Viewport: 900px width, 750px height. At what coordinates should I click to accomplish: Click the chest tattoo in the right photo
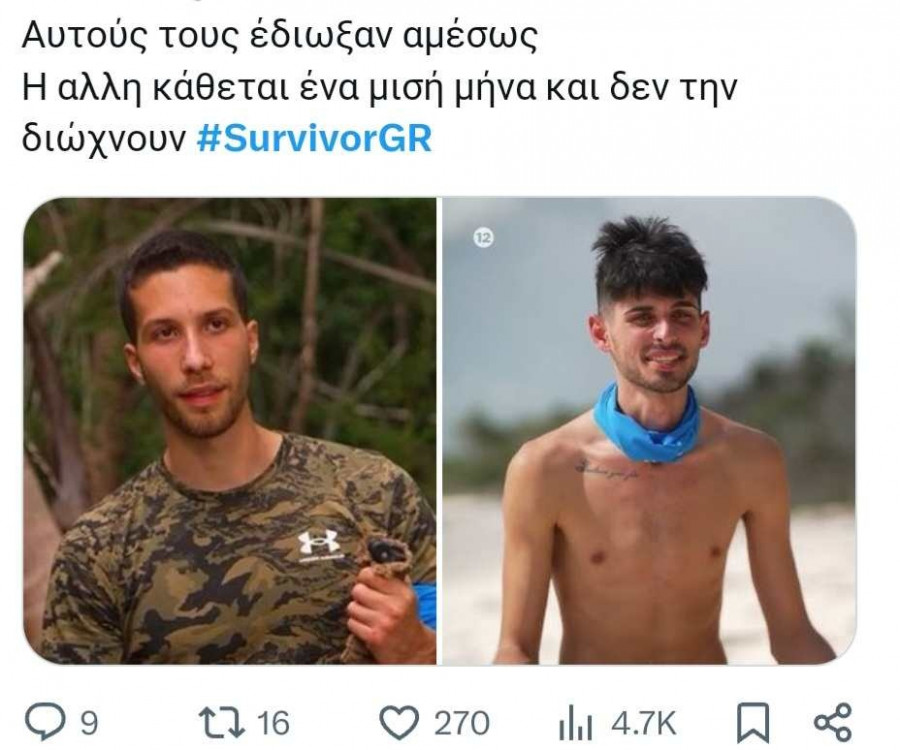coord(607,471)
